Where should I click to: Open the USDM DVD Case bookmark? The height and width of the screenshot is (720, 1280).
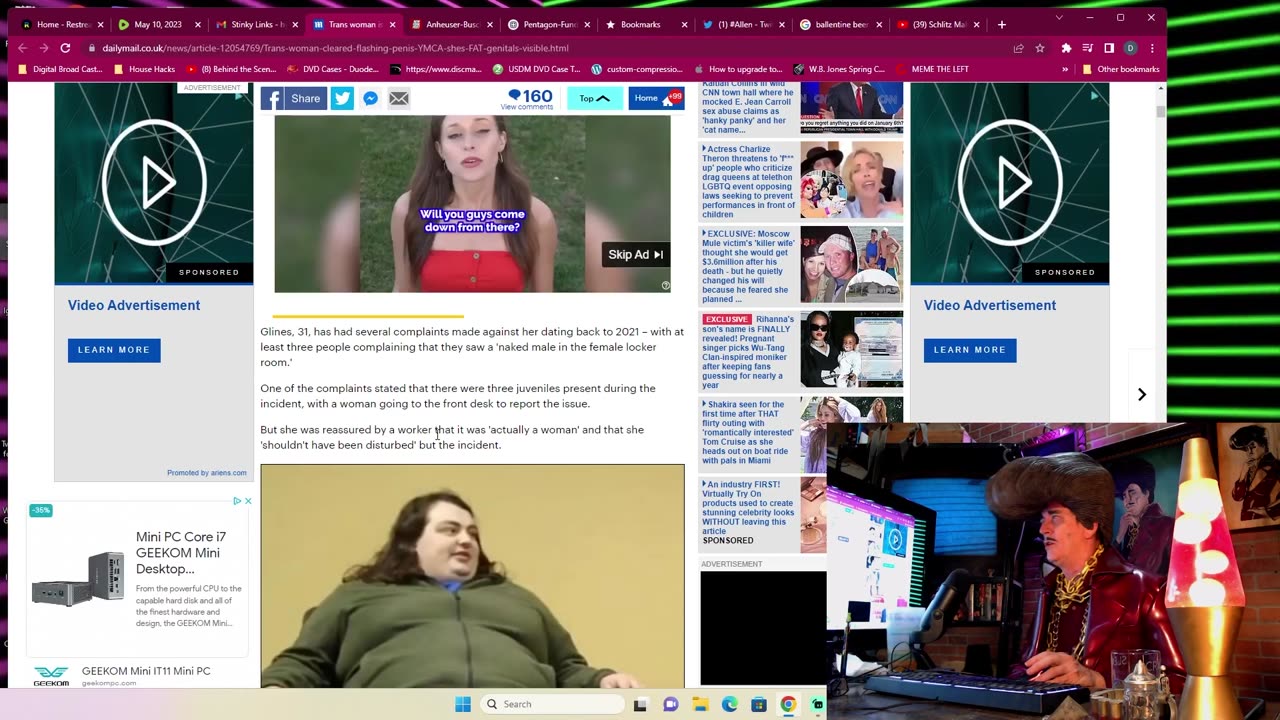click(536, 69)
